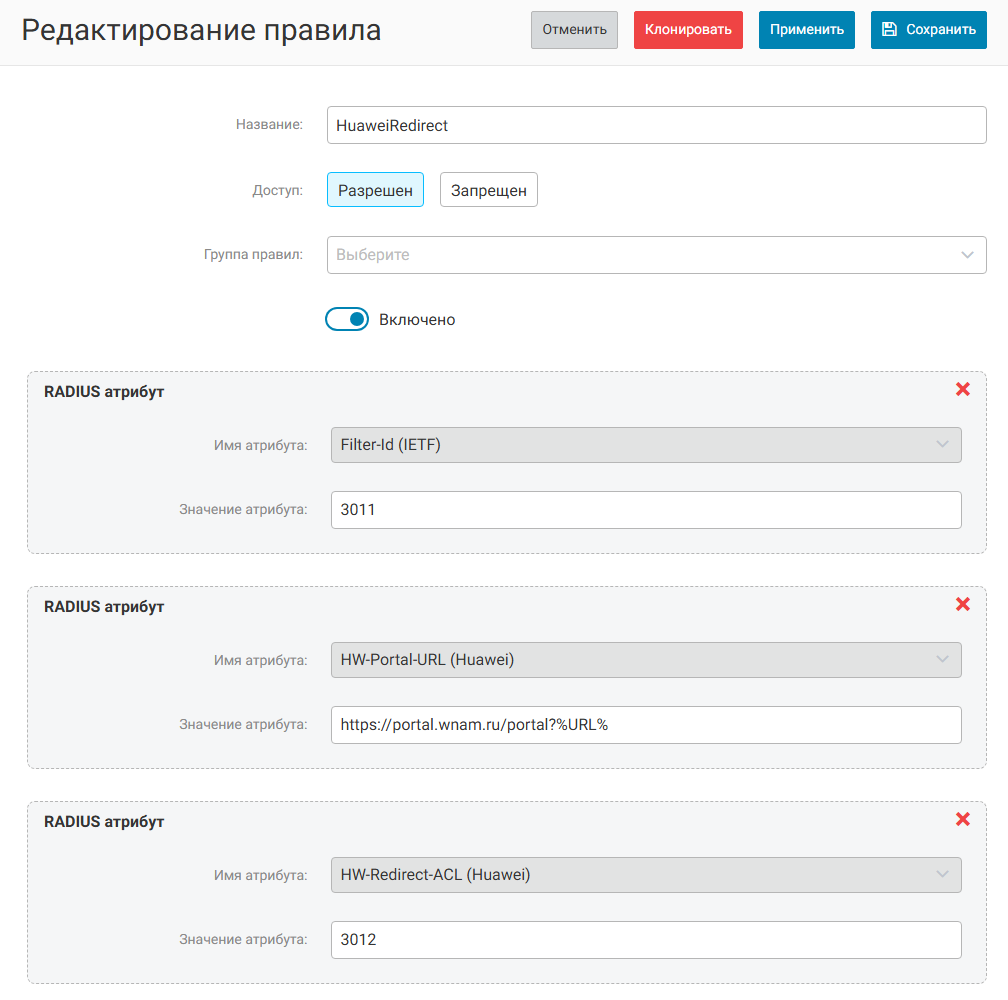Focus the attribute value field containing 3011
Image resolution: width=1008 pixels, height=1000 pixels.
[x=645, y=510]
